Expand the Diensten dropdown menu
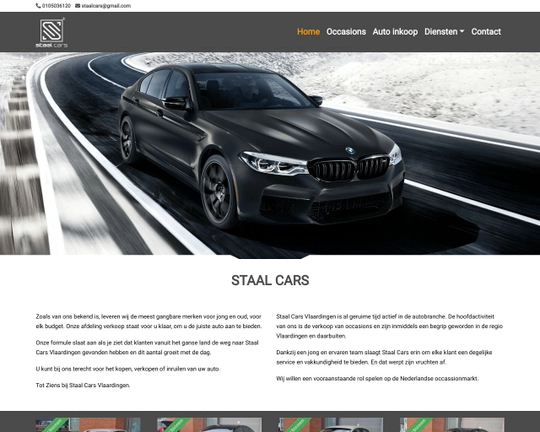The width and height of the screenshot is (540, 432). coord(444,32)
